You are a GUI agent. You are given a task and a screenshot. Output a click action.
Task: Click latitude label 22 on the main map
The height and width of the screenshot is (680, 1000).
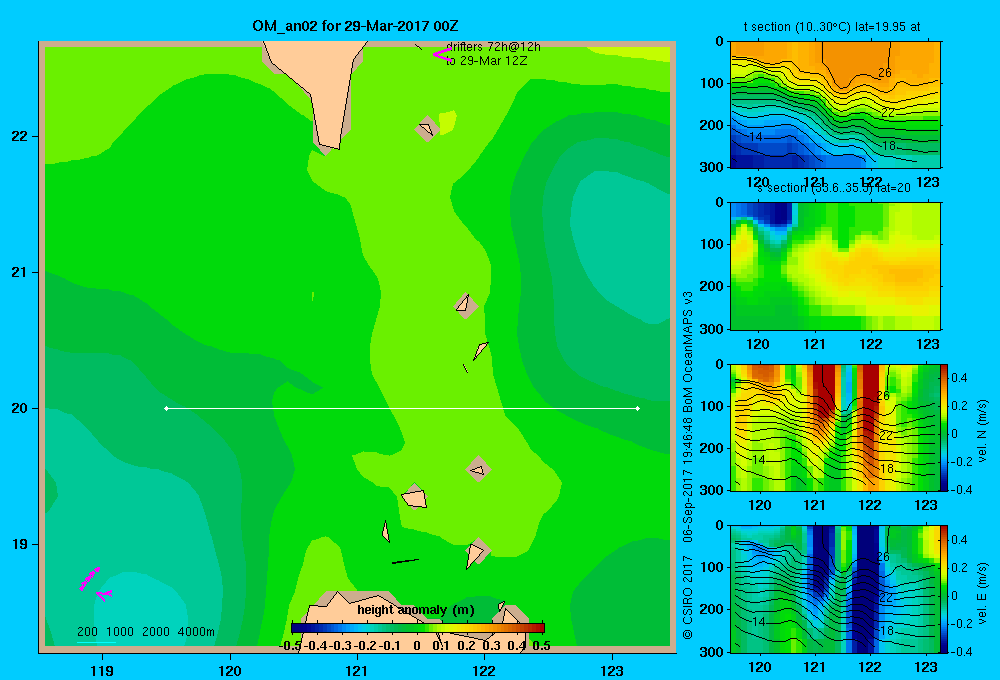coord(20,137)
